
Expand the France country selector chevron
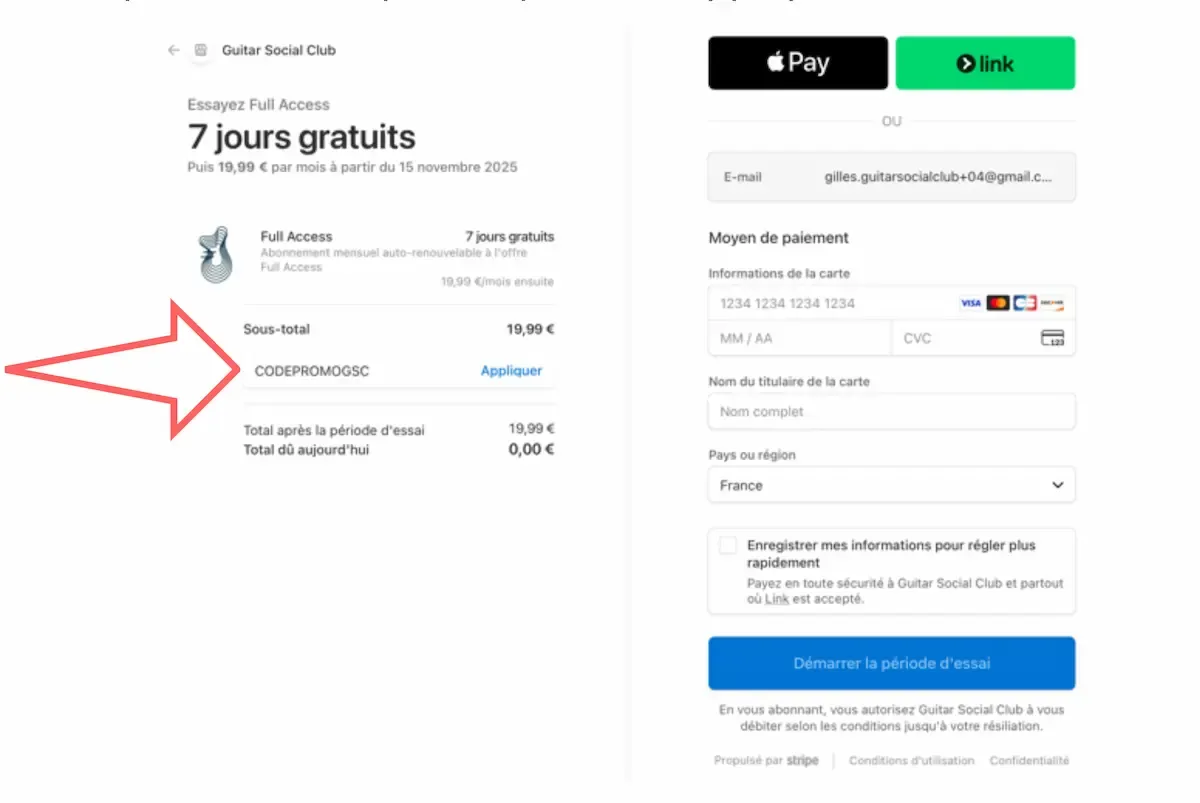click(x=1057, y=485)
